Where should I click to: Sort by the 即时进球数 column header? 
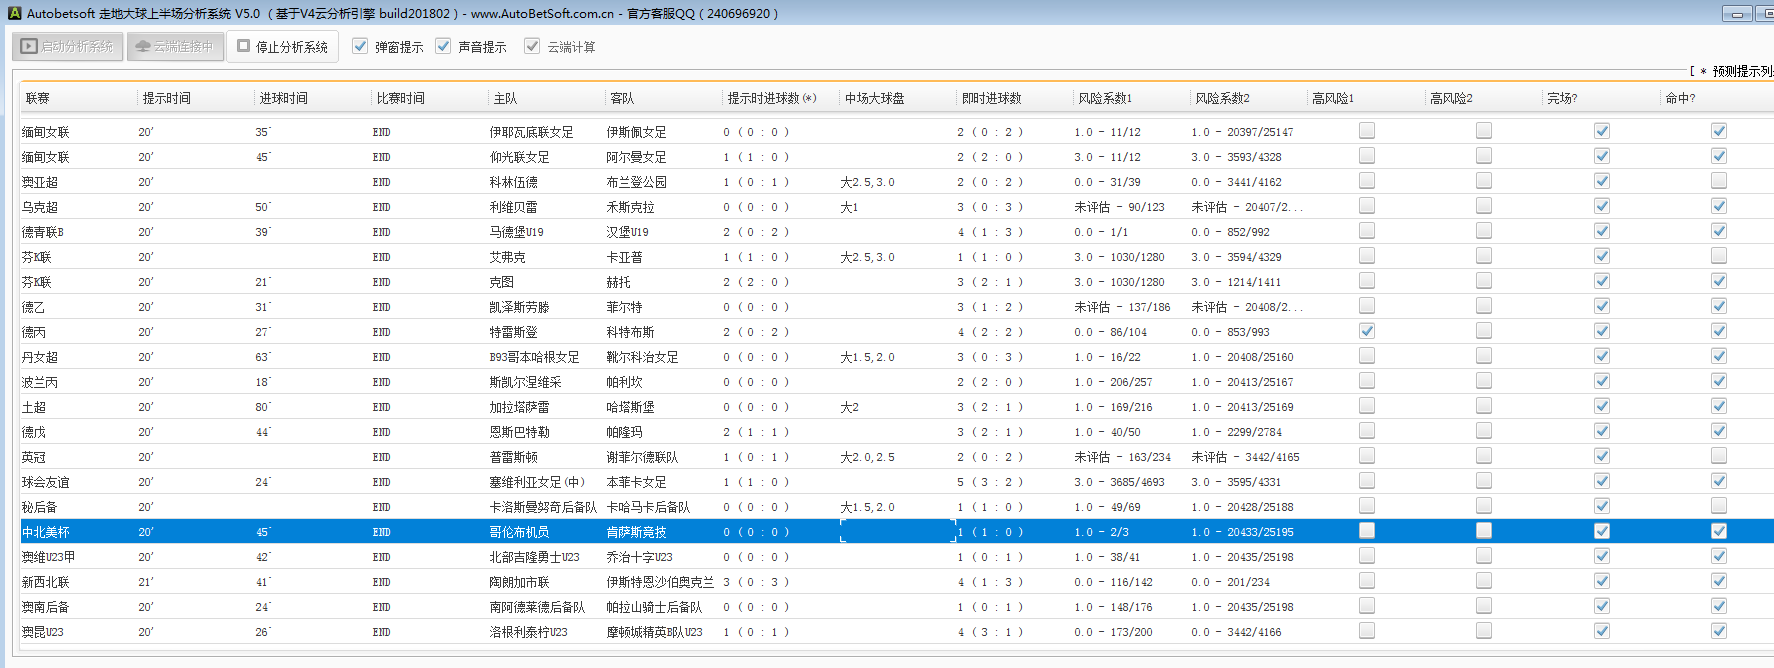[991, 98]
